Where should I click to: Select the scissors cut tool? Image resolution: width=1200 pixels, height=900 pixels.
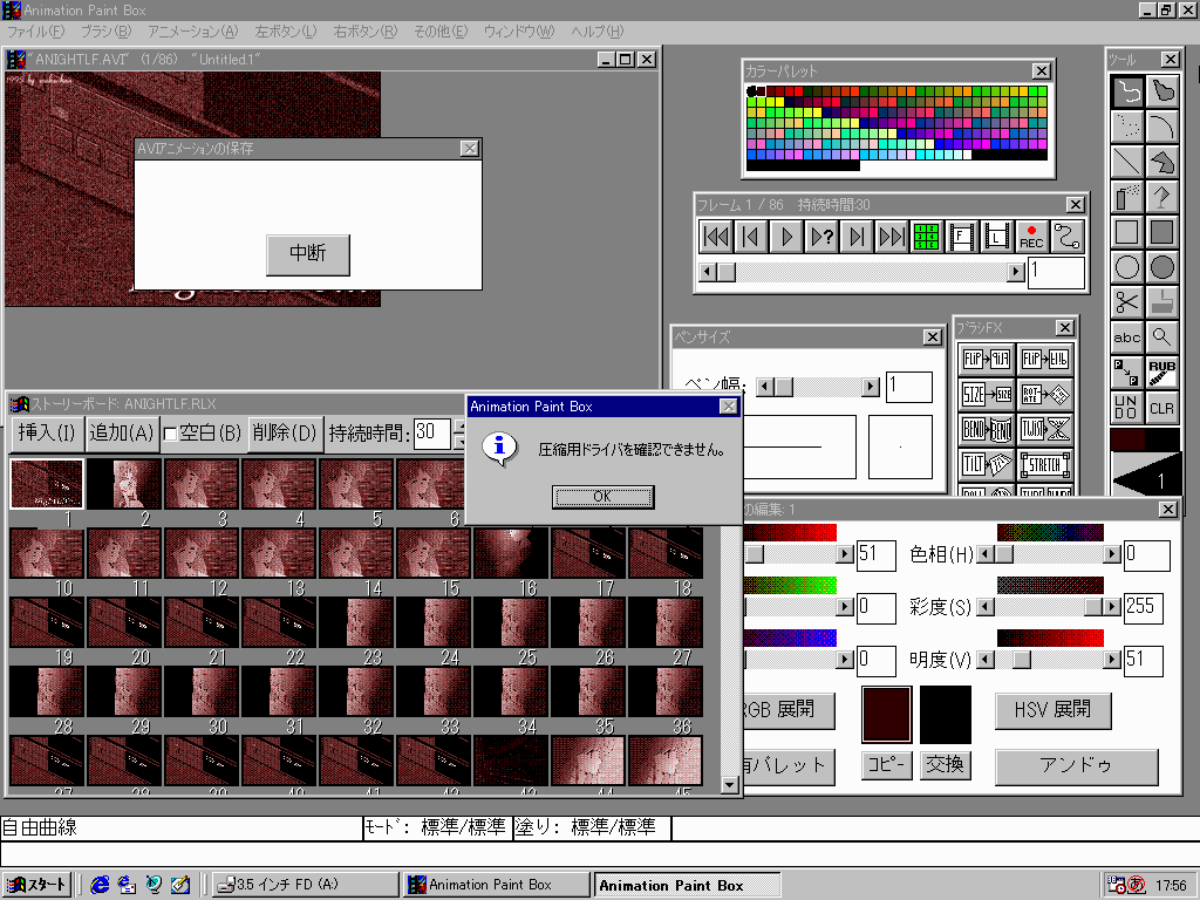click(x=1126, y=301)
